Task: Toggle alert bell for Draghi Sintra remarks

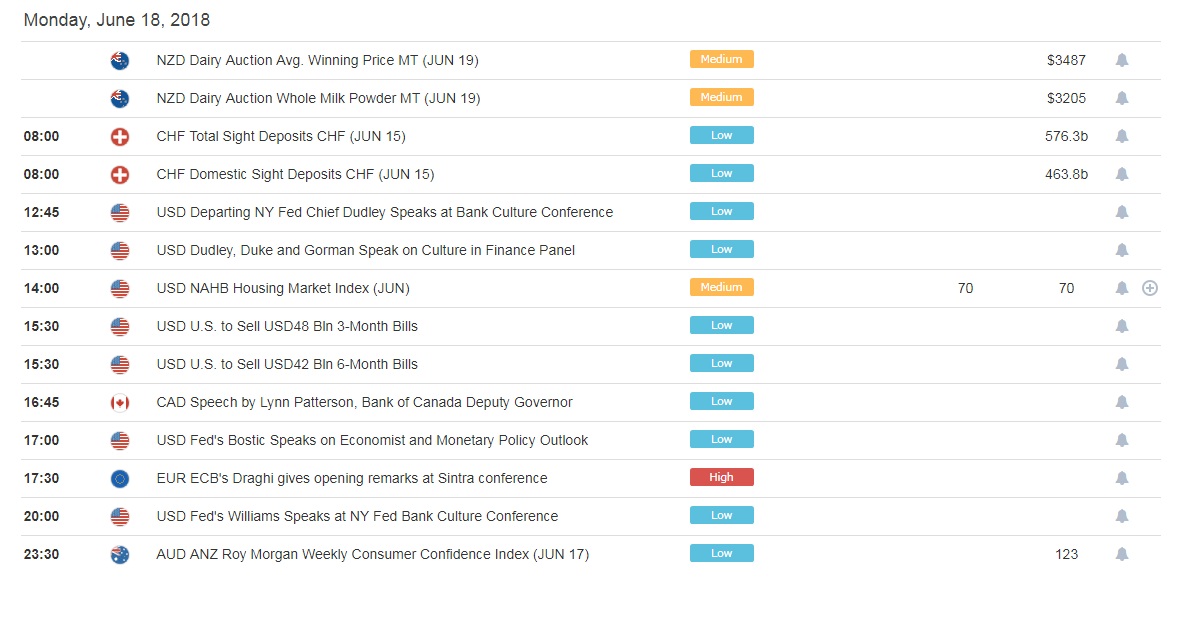Action: 1122,479
